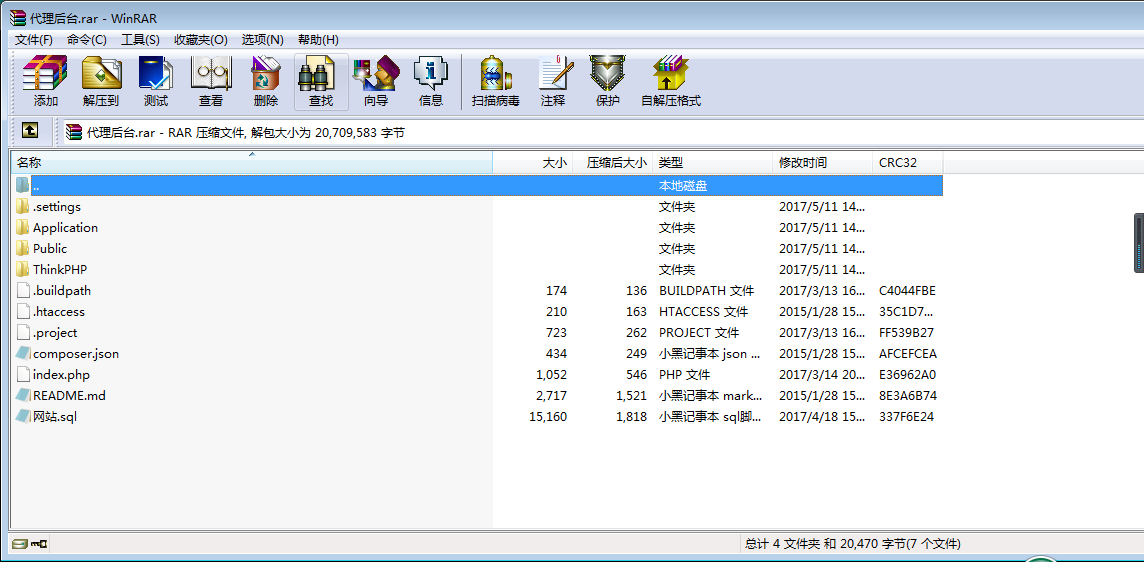Click CRC32 value C4044FBE
1144x562 pixels.
click(x=908, y=290)
